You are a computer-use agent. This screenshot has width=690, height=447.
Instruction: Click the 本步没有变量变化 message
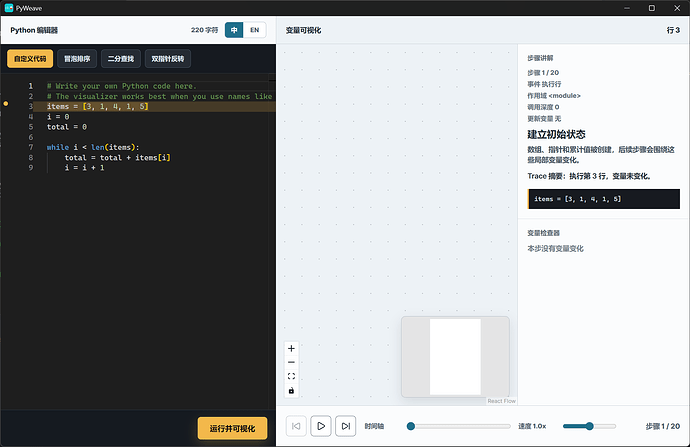(555, 249)
